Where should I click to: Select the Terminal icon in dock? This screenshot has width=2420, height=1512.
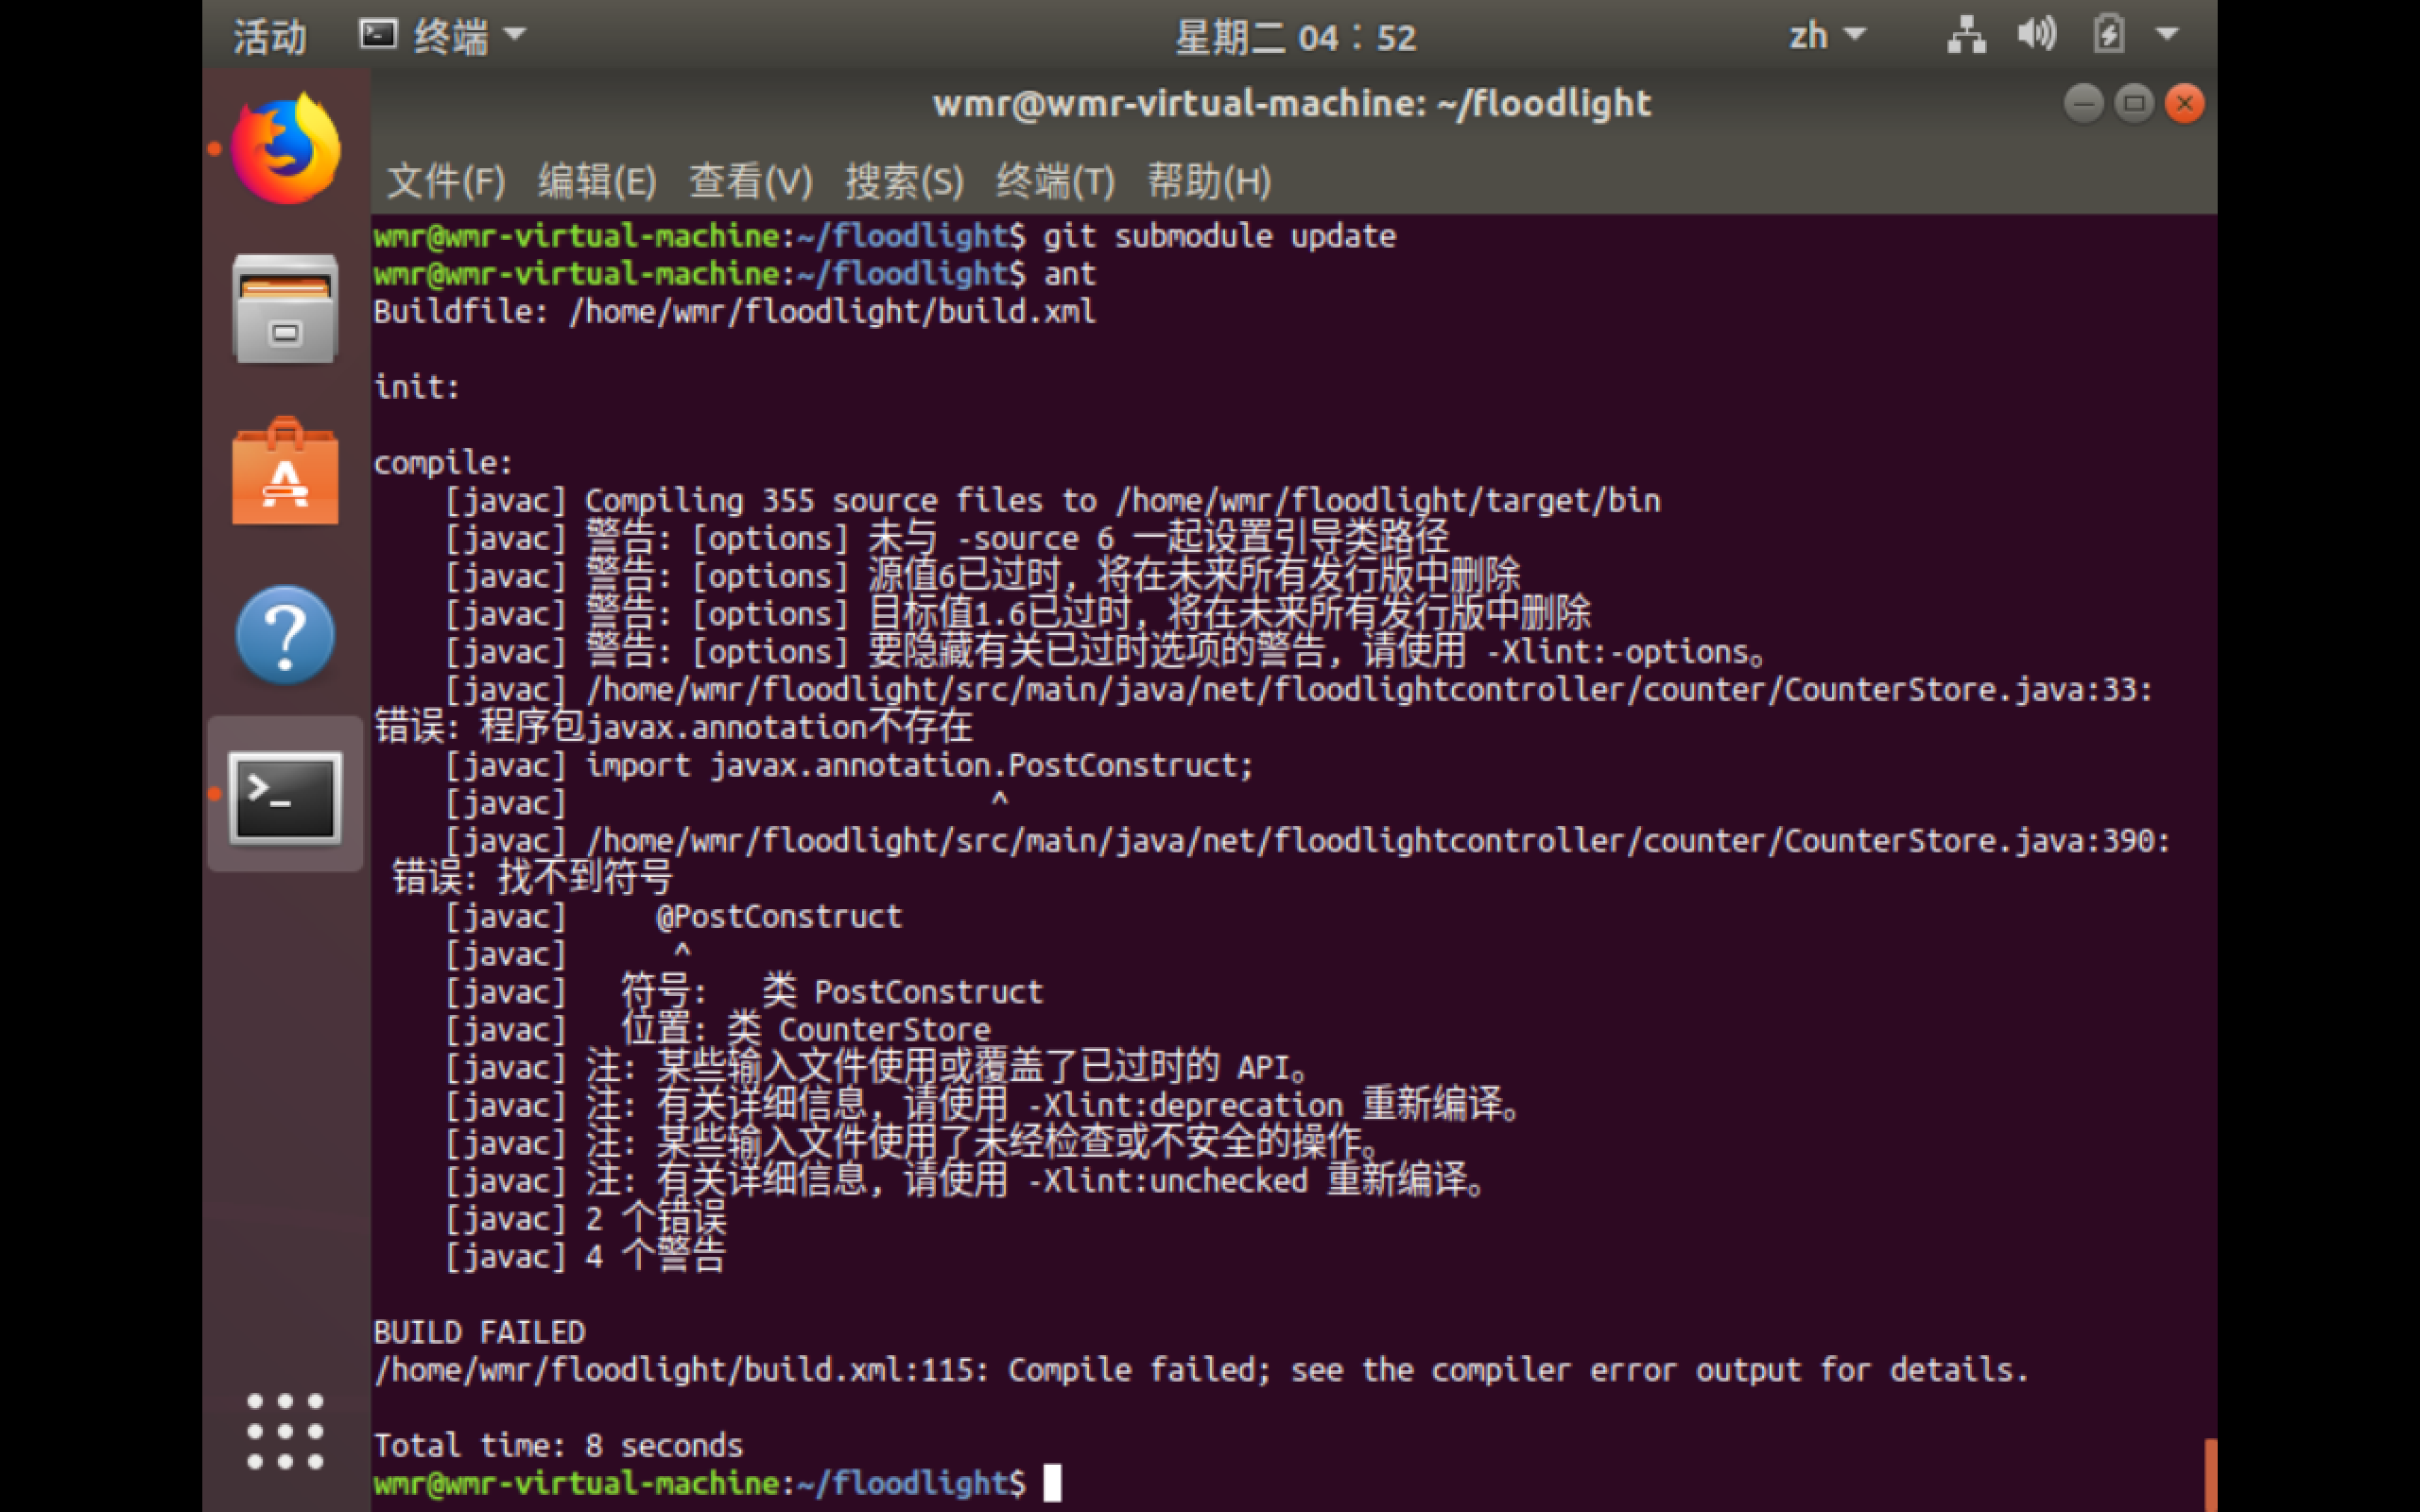pos(286,797)
